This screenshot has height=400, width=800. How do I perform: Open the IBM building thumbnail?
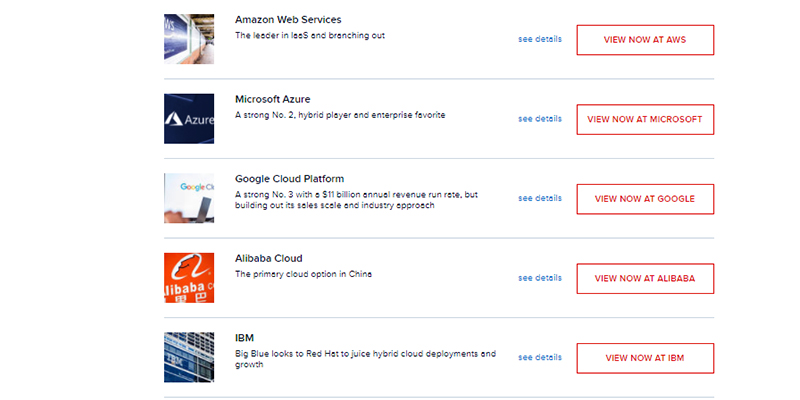[x=189, y=357]
